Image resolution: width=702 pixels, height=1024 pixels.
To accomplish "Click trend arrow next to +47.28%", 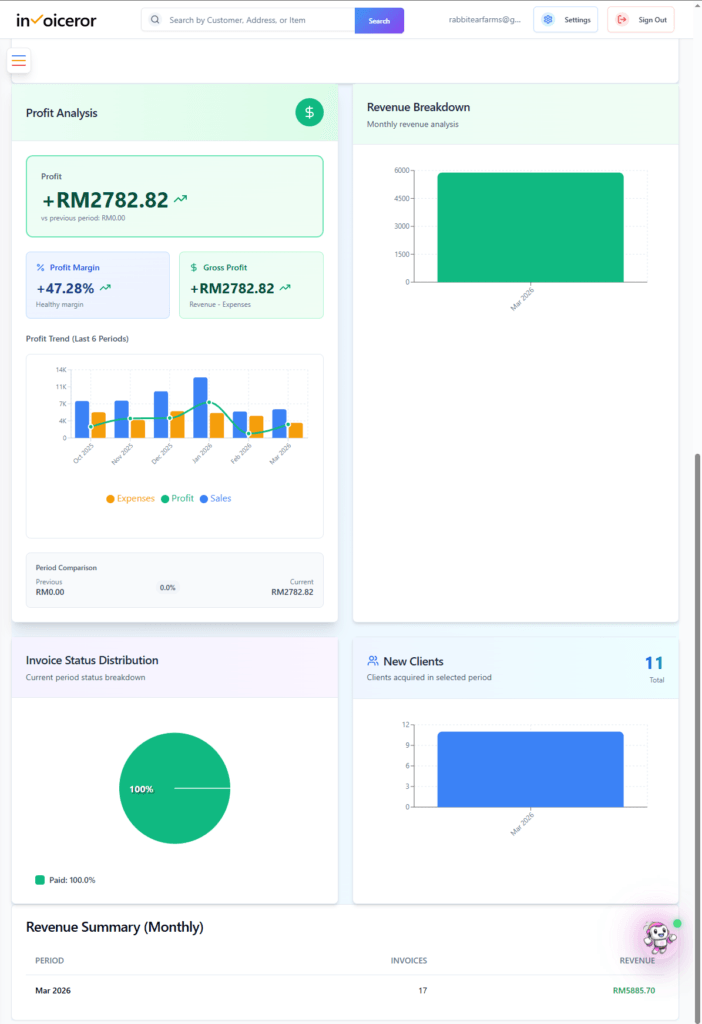I will (x=105, y=287).
